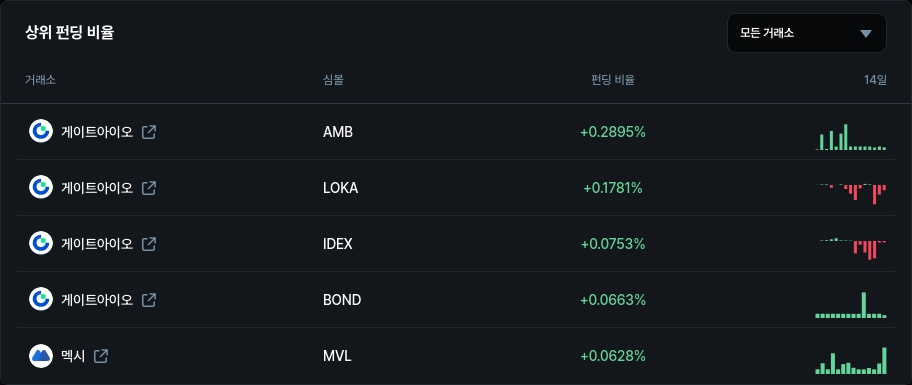Sort by 펀딩 비율 column header
The image size is (912, 385).
[612, 80]
